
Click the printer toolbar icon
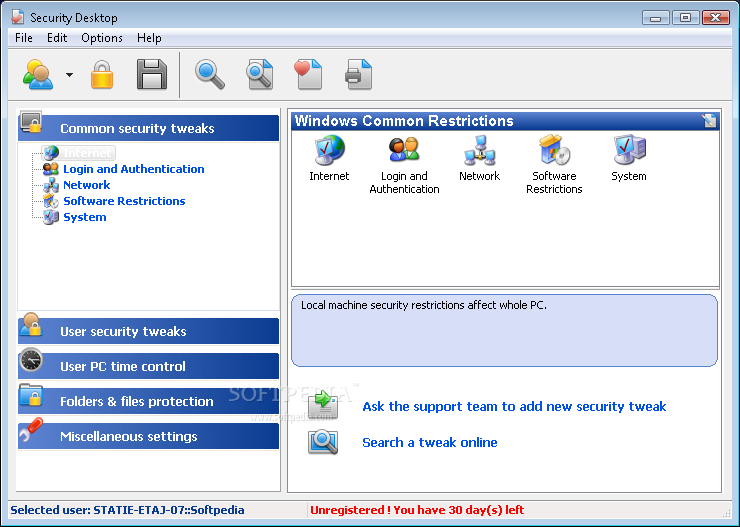point(359,75)
